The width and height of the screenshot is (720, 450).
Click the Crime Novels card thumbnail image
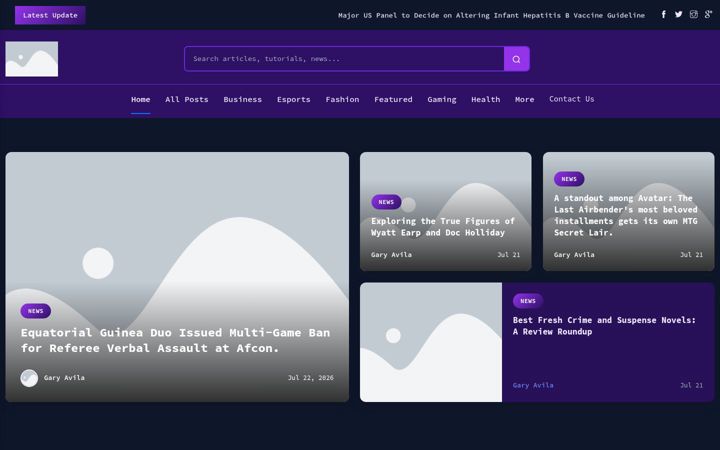(x=431, y=342)
